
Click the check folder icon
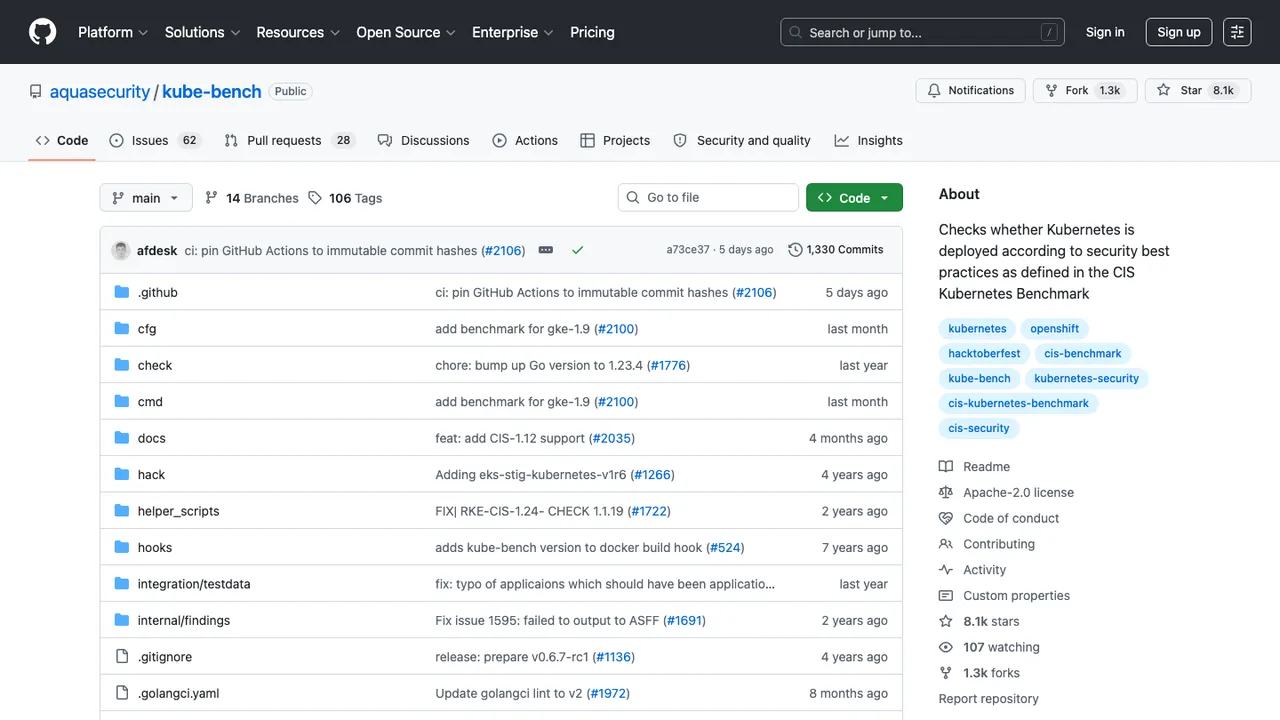(x=122, y=365)
